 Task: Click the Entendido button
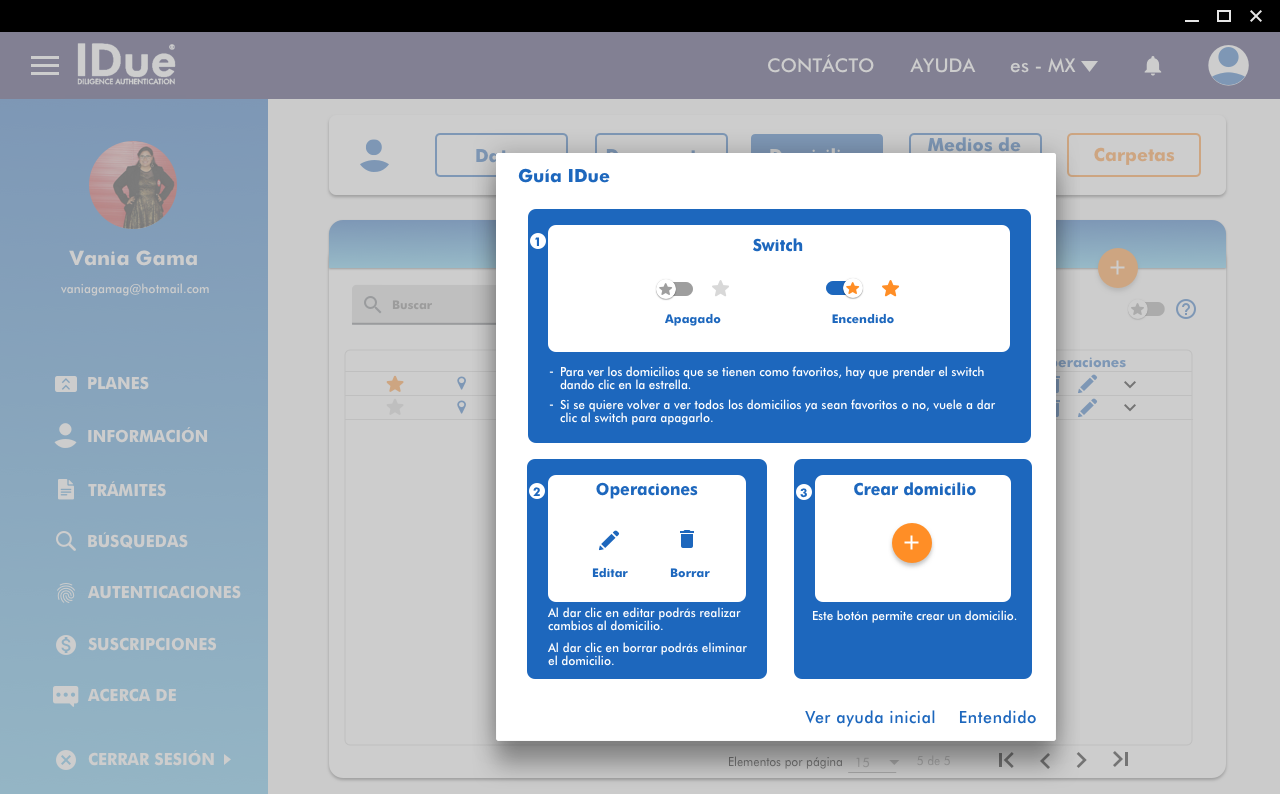[997, 718]
